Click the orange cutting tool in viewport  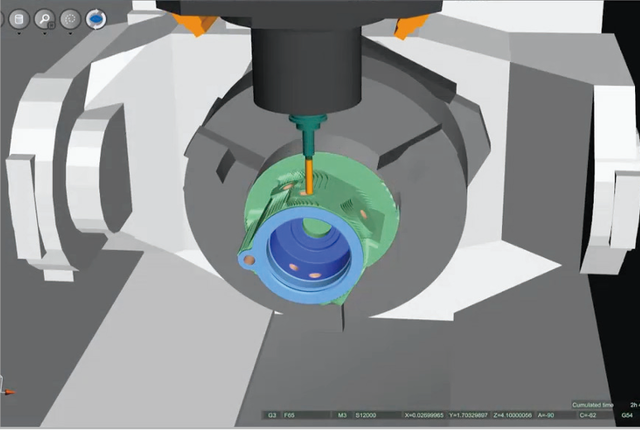pyautogui.click(x=309, y=176)
